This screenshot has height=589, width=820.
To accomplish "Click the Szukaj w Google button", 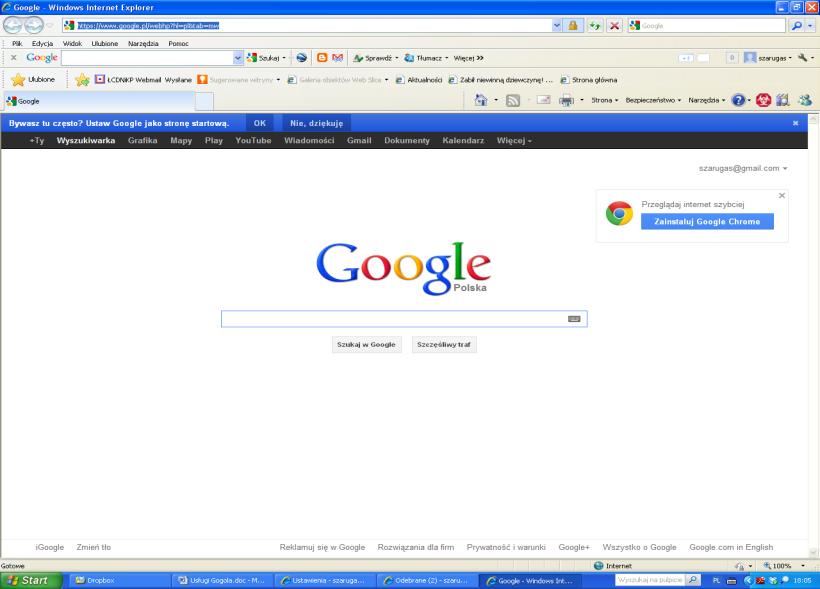I will point(366,345).
